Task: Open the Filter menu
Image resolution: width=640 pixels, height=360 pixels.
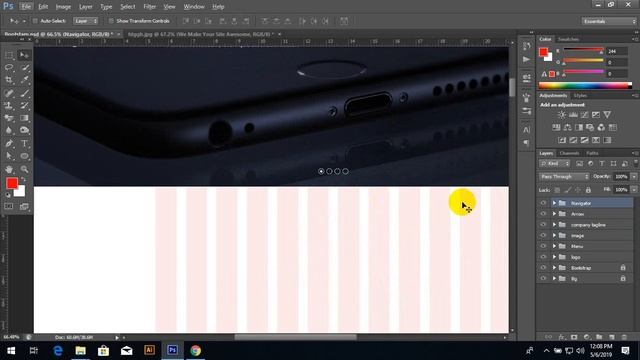Action: click(149, 7)
